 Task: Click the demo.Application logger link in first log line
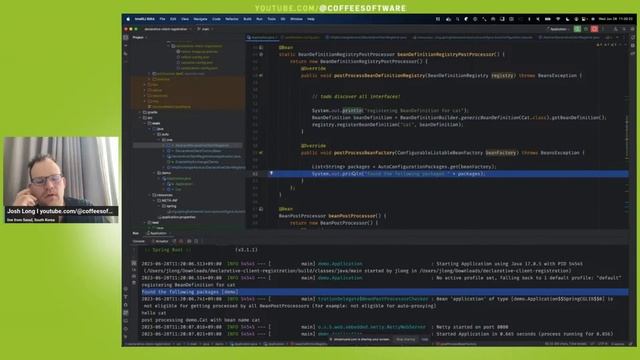(x=340, y=264)
